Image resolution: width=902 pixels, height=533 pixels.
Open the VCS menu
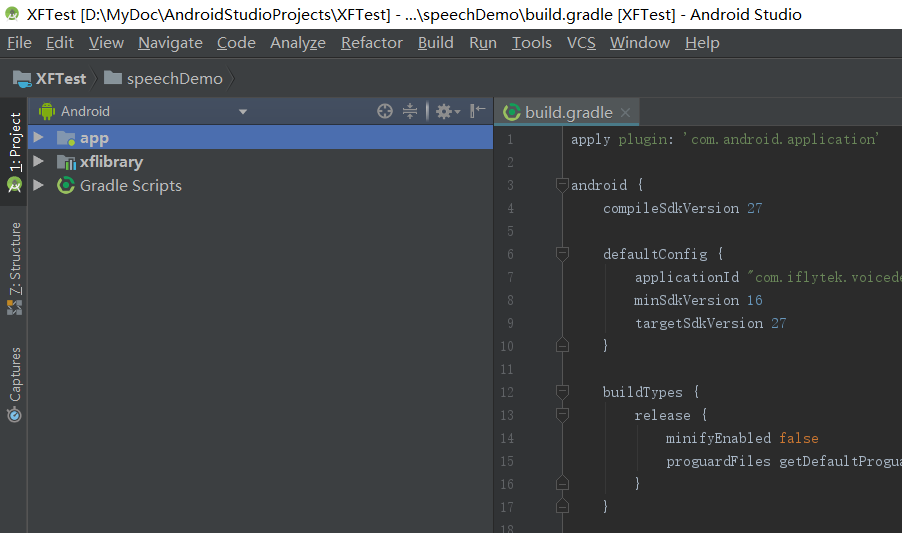click(x=581, y=43)
